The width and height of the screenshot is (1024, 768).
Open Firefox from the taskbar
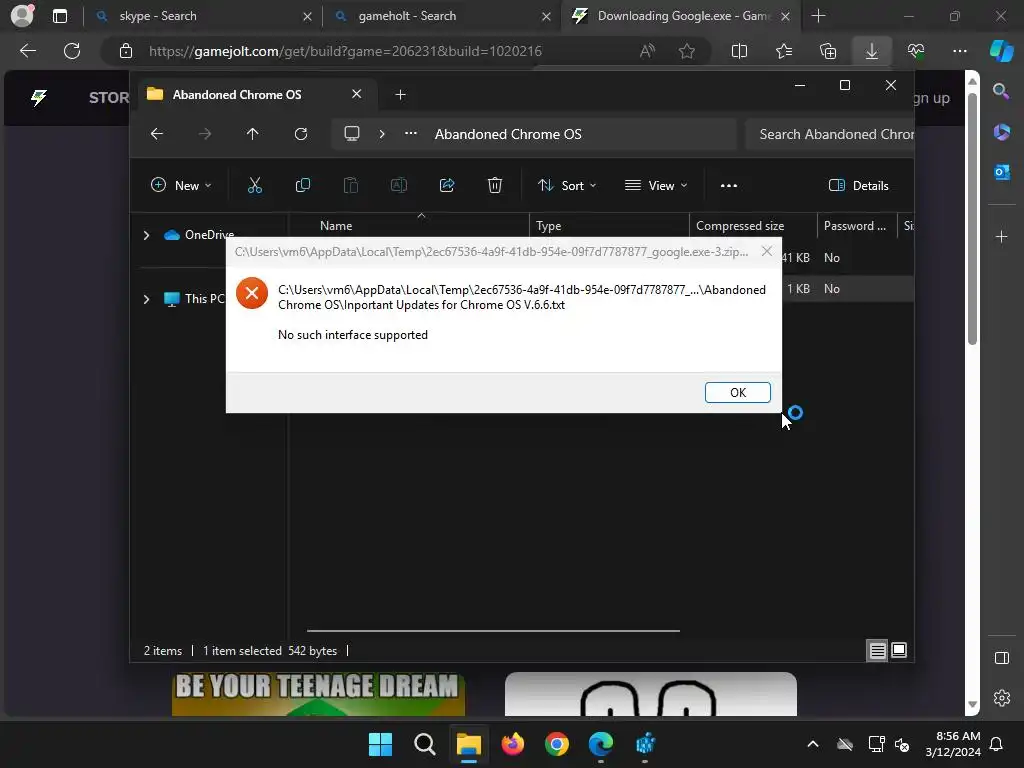[513, 744]
